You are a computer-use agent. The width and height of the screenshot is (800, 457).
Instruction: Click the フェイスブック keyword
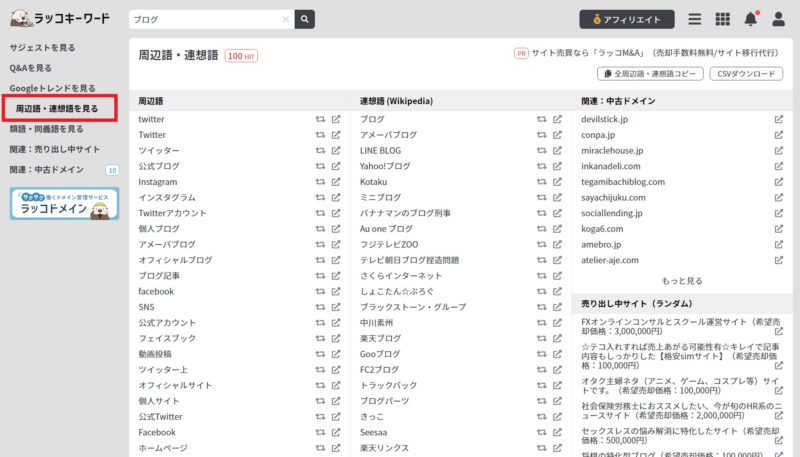point(167,339)
